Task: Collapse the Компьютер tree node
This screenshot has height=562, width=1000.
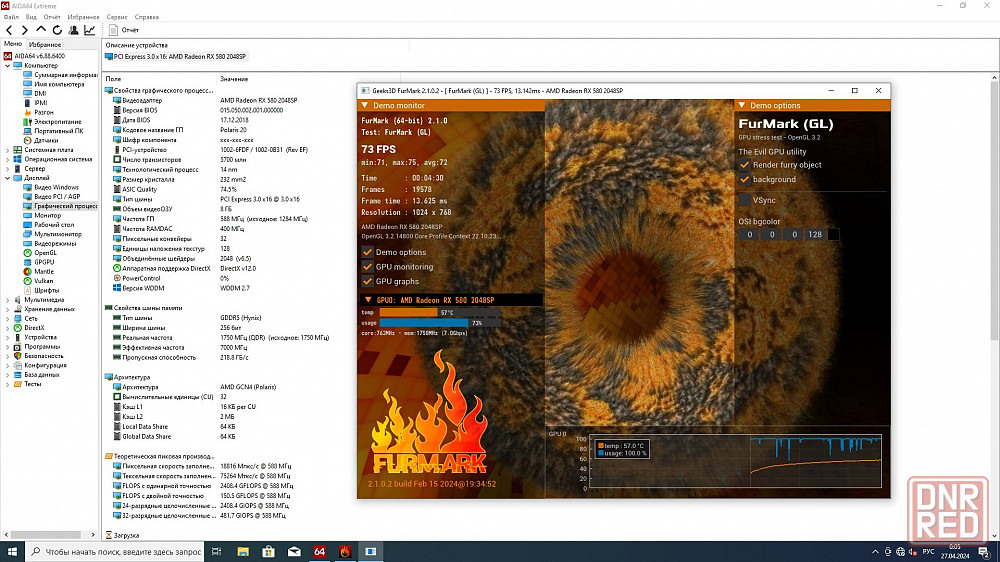Action: click(8, 66)
